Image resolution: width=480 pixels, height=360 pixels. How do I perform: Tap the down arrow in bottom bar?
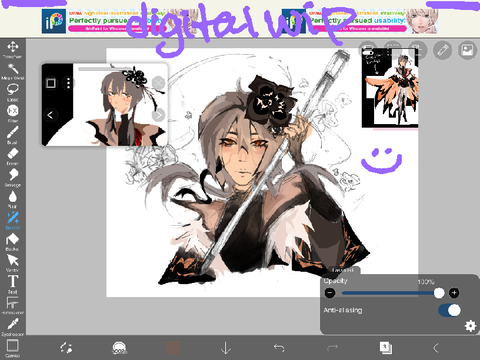tap(226, 348)
